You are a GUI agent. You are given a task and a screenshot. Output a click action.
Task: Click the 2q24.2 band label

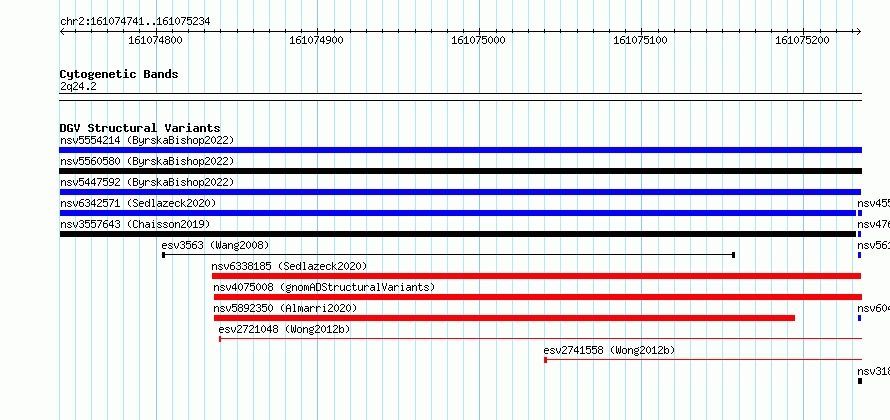(x=78, y=86)
